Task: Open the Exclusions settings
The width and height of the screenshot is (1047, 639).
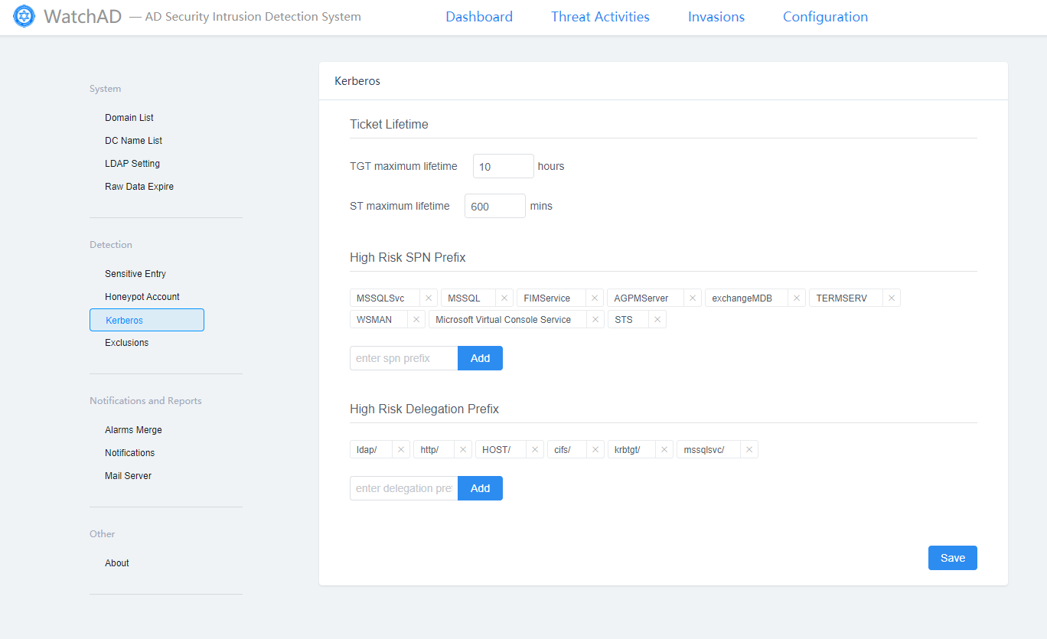Action: [126, 343]
